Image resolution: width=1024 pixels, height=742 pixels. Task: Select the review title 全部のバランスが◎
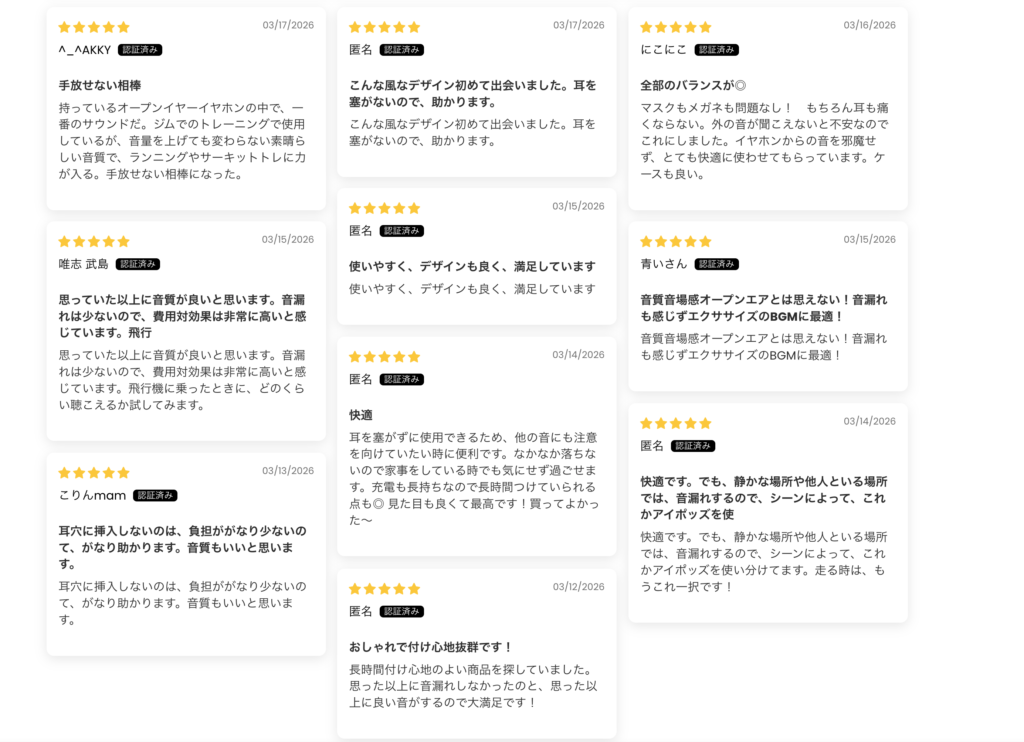pyautogui.click(x=693, y=86)
